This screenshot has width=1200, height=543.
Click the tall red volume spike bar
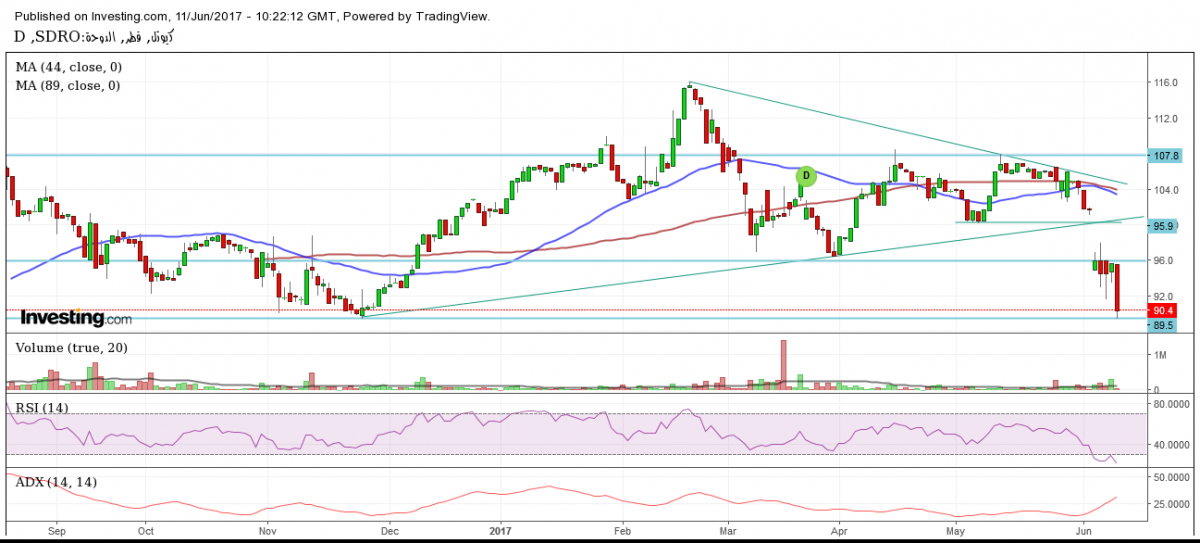(784, 364)
